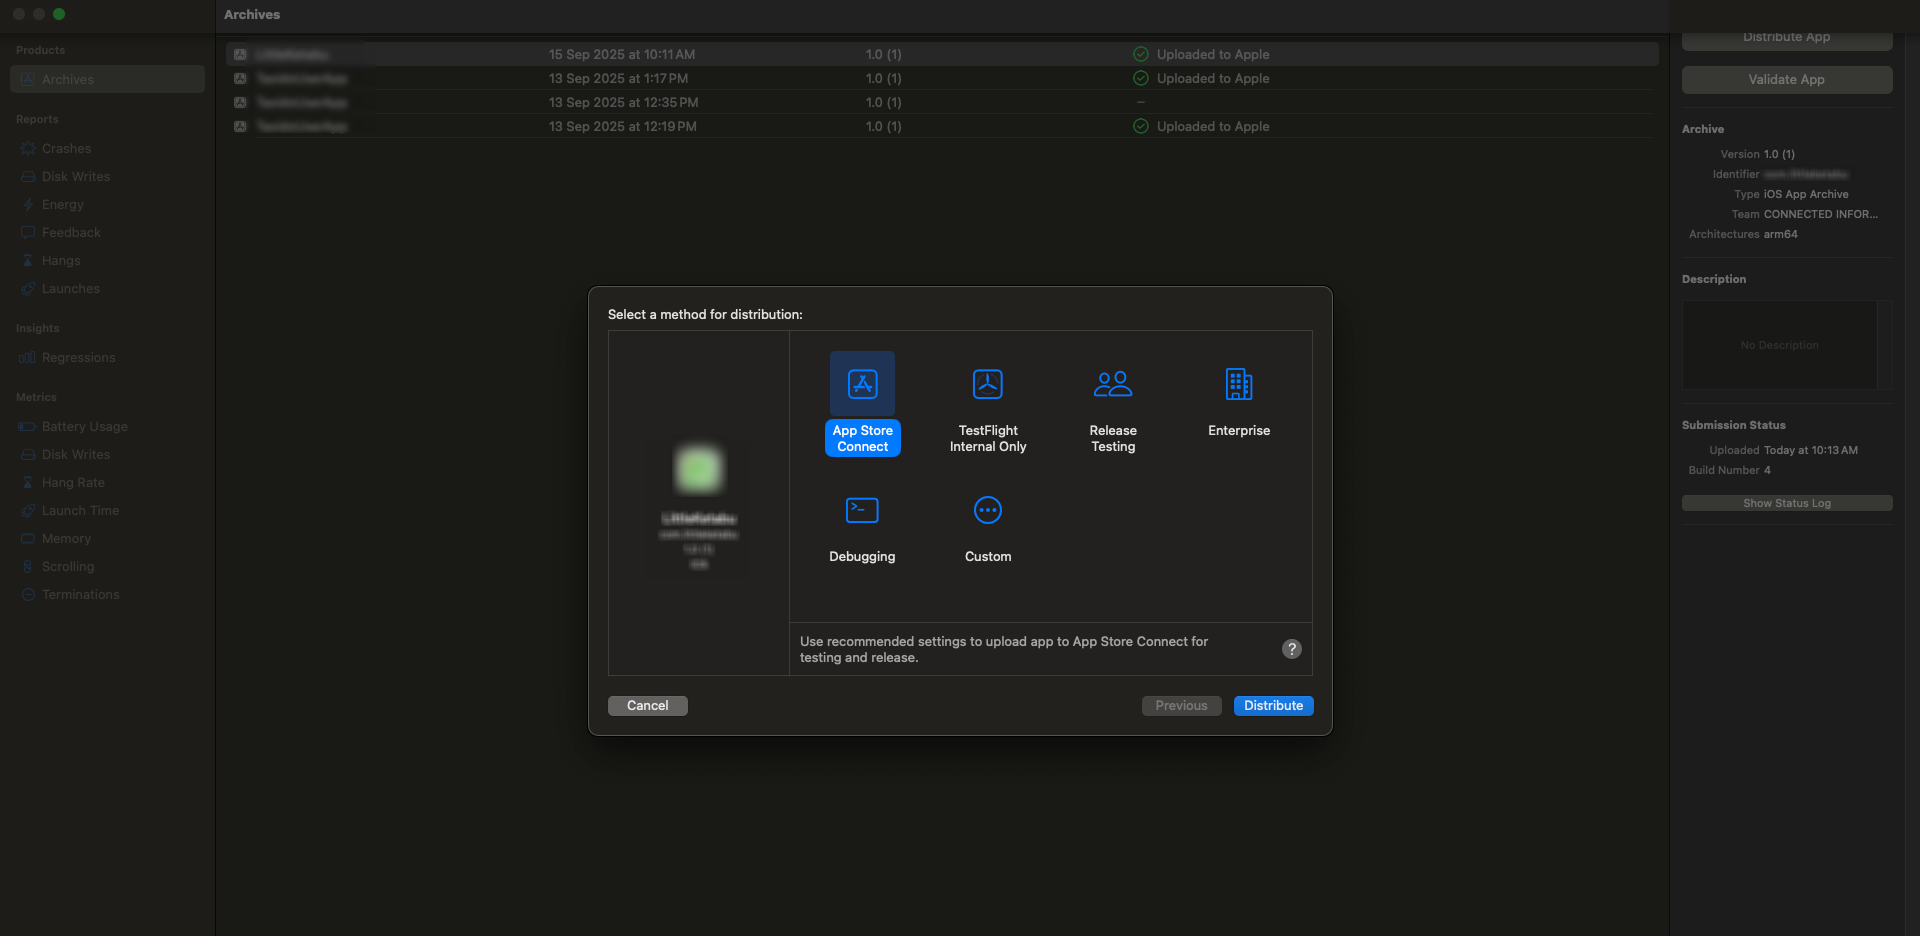Open Archives in the sidebar
Image resolution: width=1920 pixels, height=936 pixels.
coord(68,80)
